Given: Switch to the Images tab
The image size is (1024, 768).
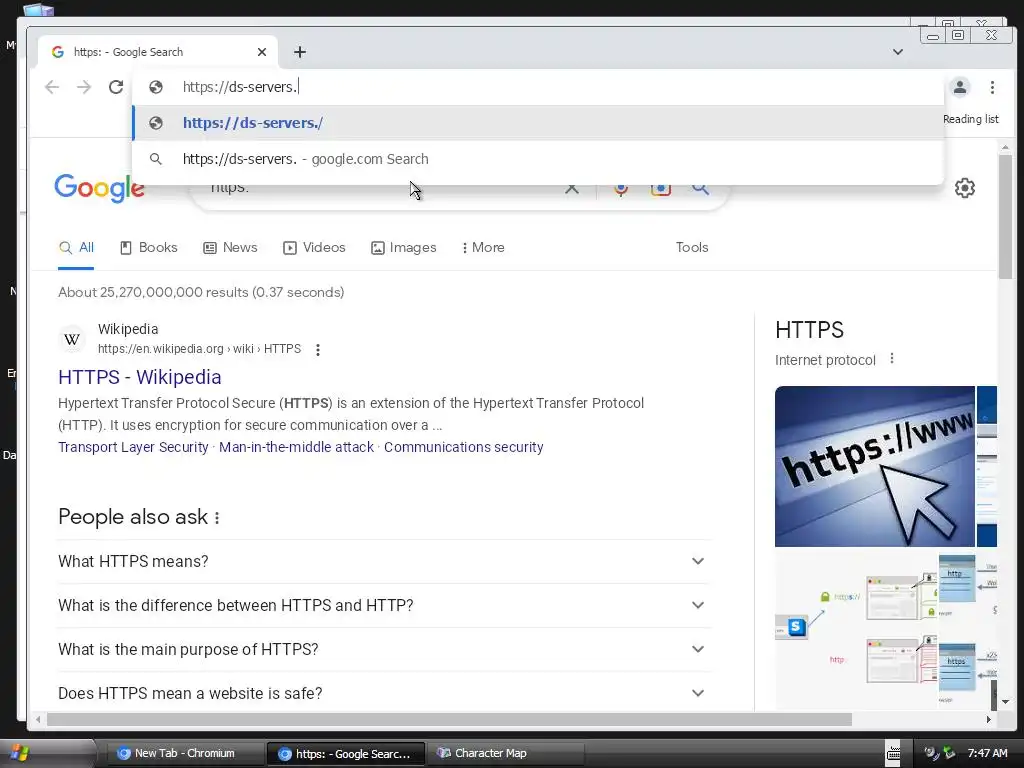Looking at the screenshot, I should coord(404,248).
